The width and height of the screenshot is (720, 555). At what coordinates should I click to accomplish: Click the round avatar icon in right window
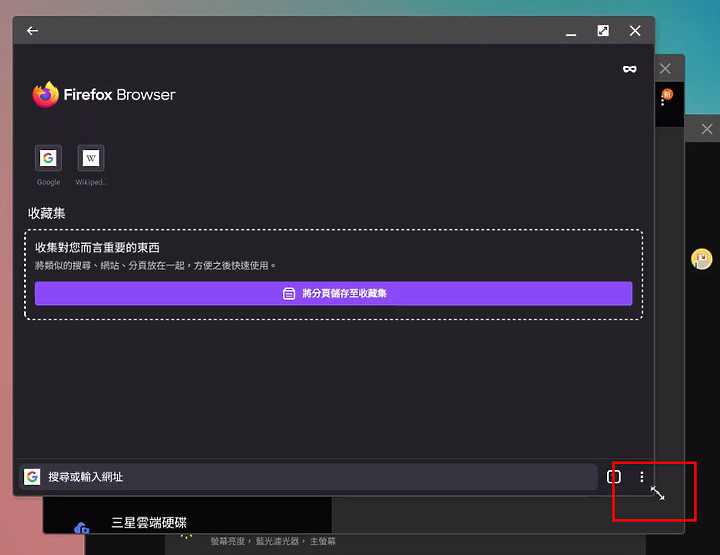(702, 259)
